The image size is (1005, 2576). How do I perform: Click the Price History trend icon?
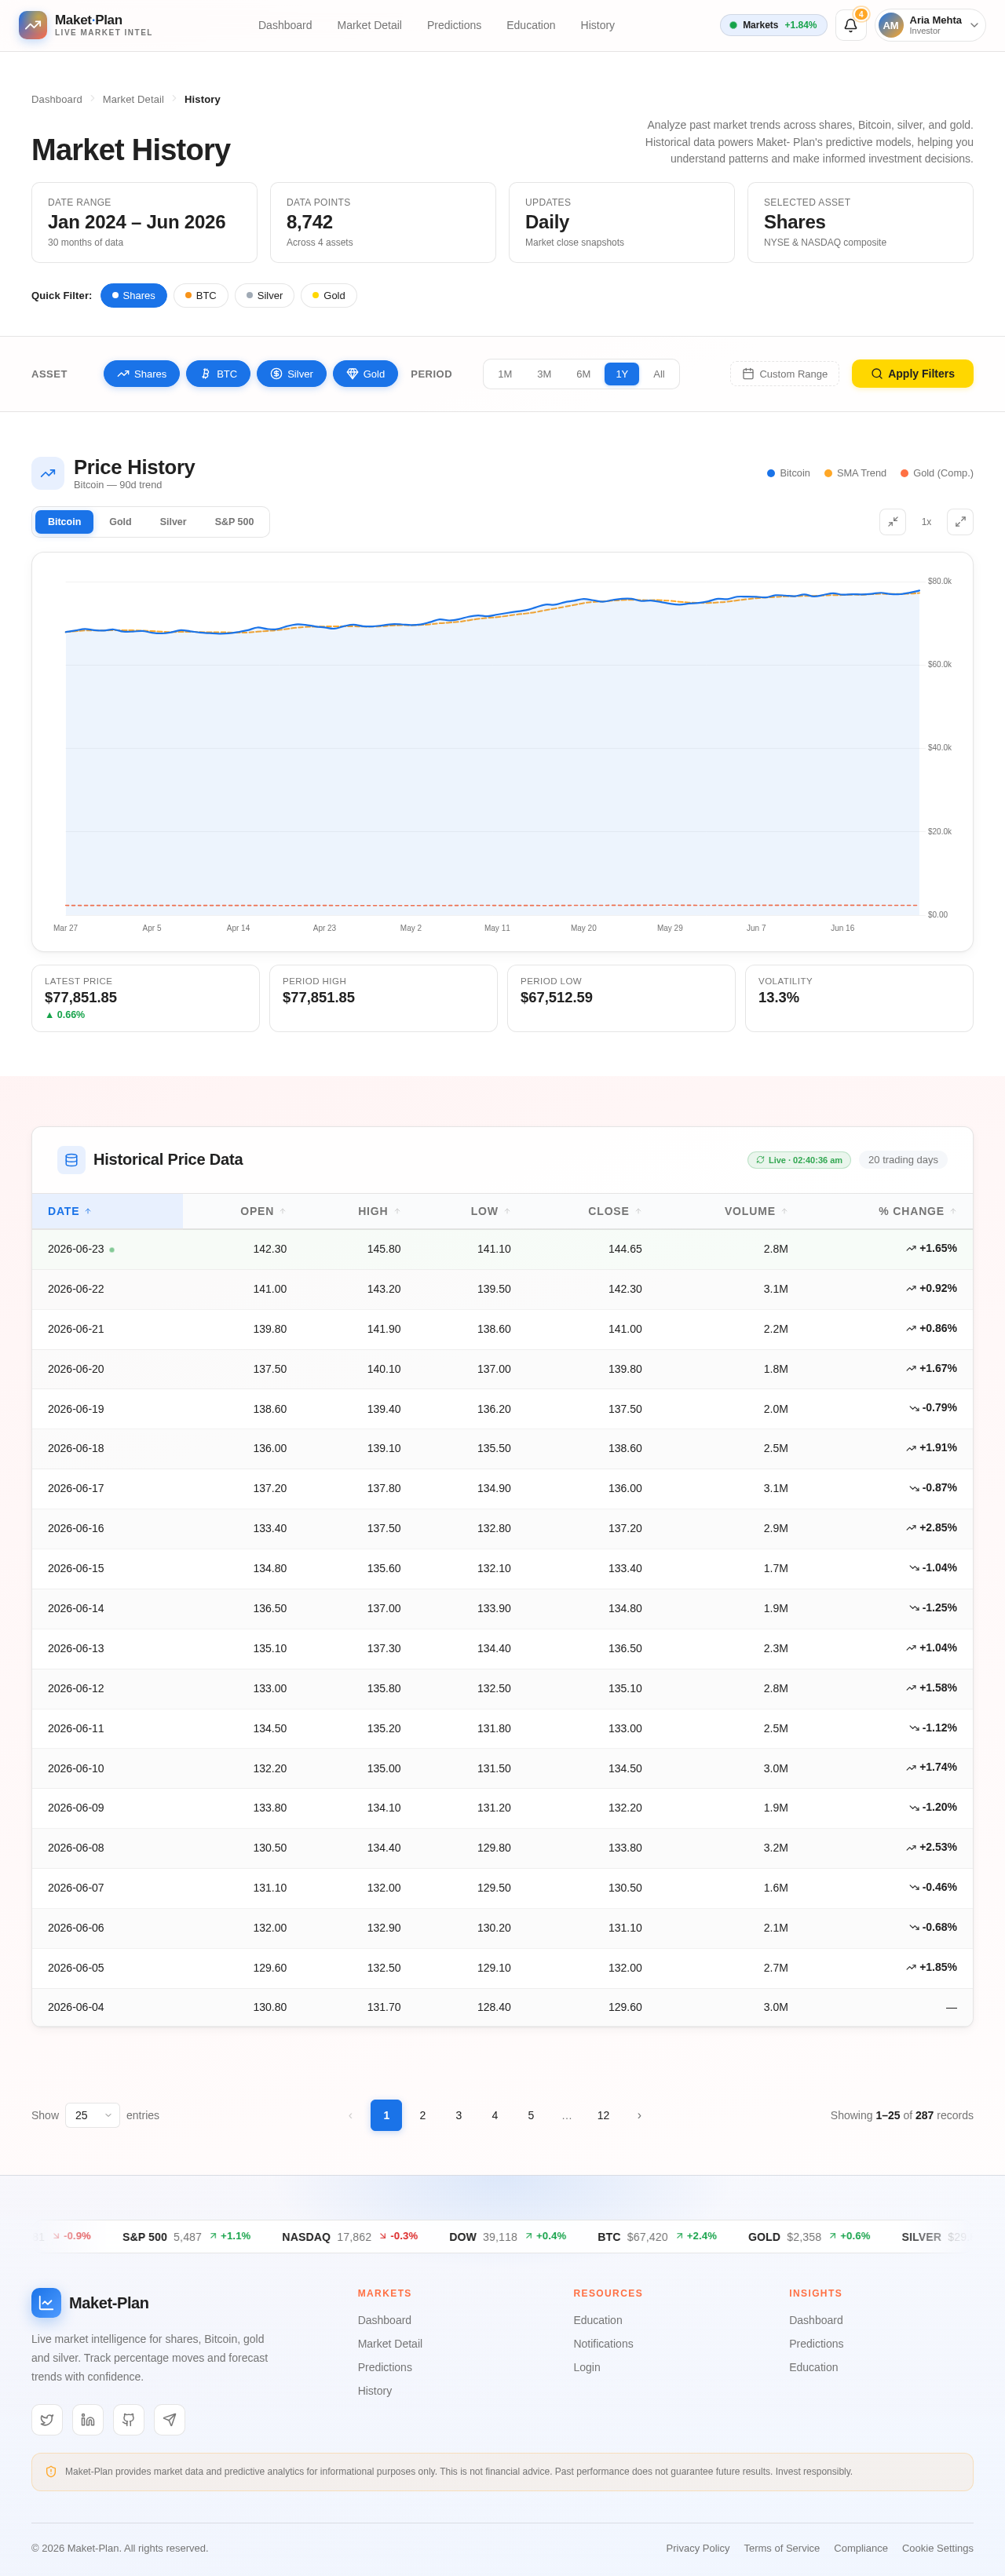48,473
